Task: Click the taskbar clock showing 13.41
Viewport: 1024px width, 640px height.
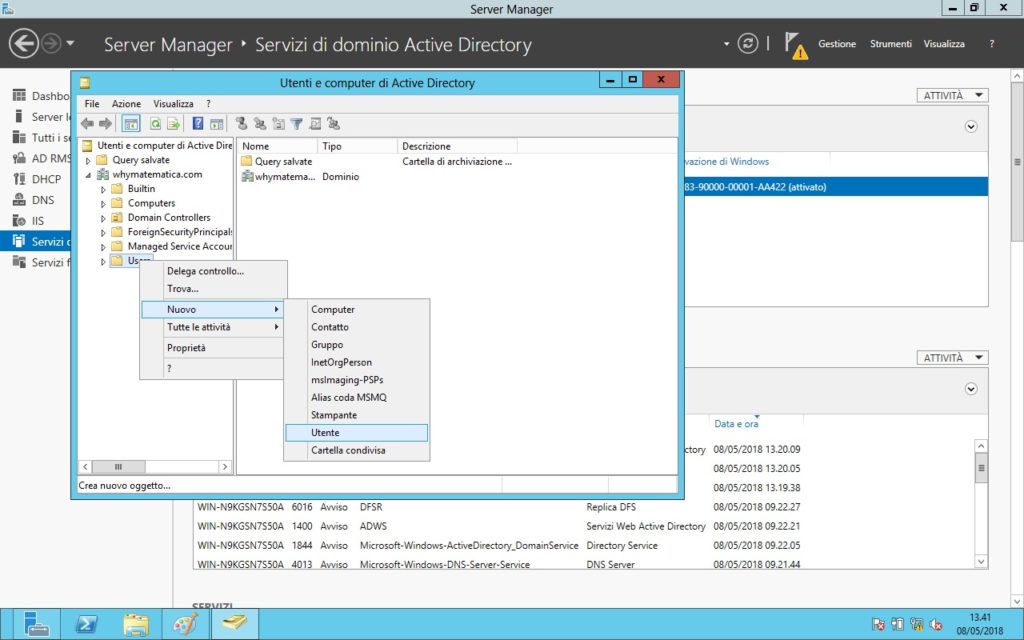Action: point(980,624)
